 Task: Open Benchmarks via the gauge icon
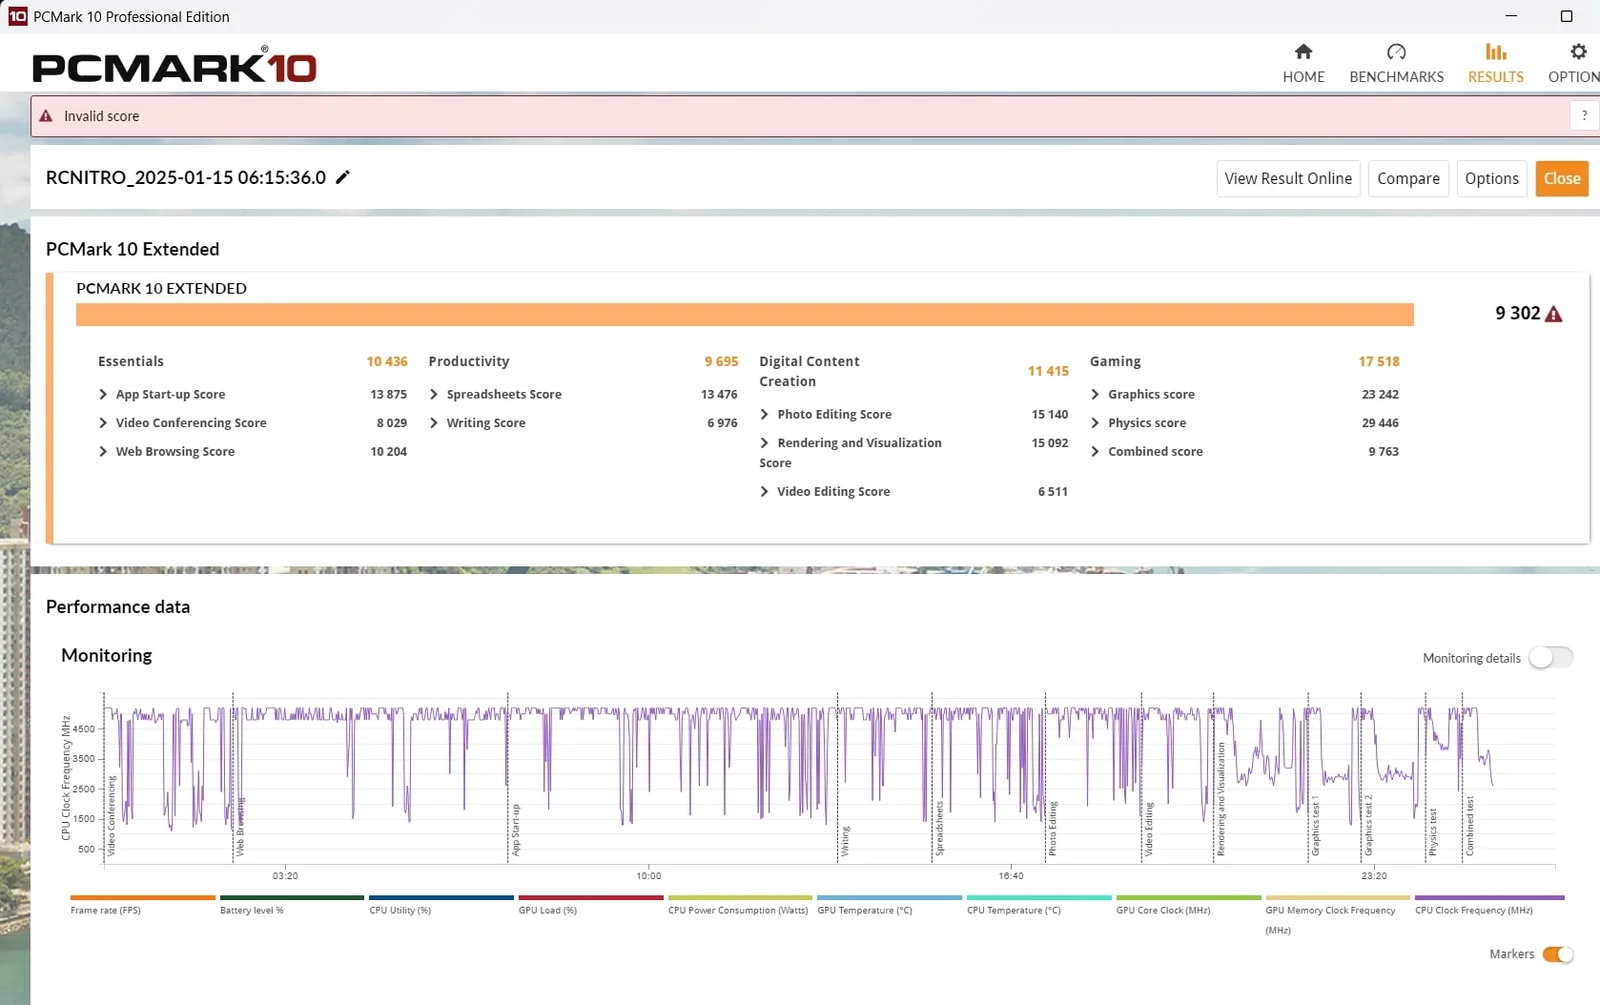[x=1396, y=52]
